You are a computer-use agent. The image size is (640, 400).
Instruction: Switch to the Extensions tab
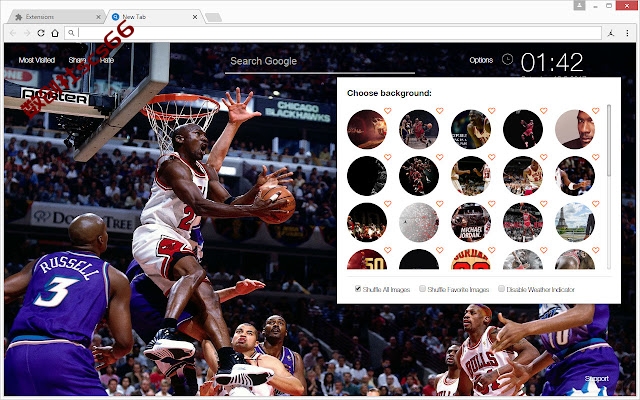[x=57, y=17]
